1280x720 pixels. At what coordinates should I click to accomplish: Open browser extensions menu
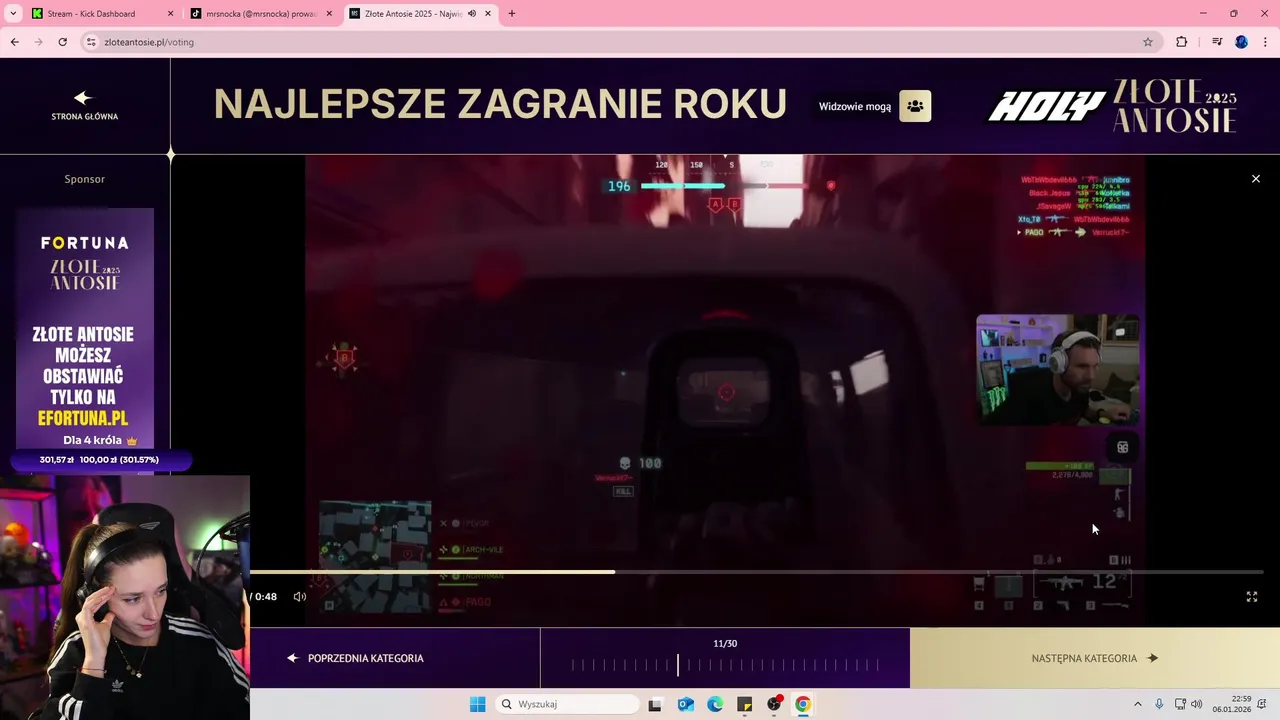pyautogui.click(x=1182, y=42)
